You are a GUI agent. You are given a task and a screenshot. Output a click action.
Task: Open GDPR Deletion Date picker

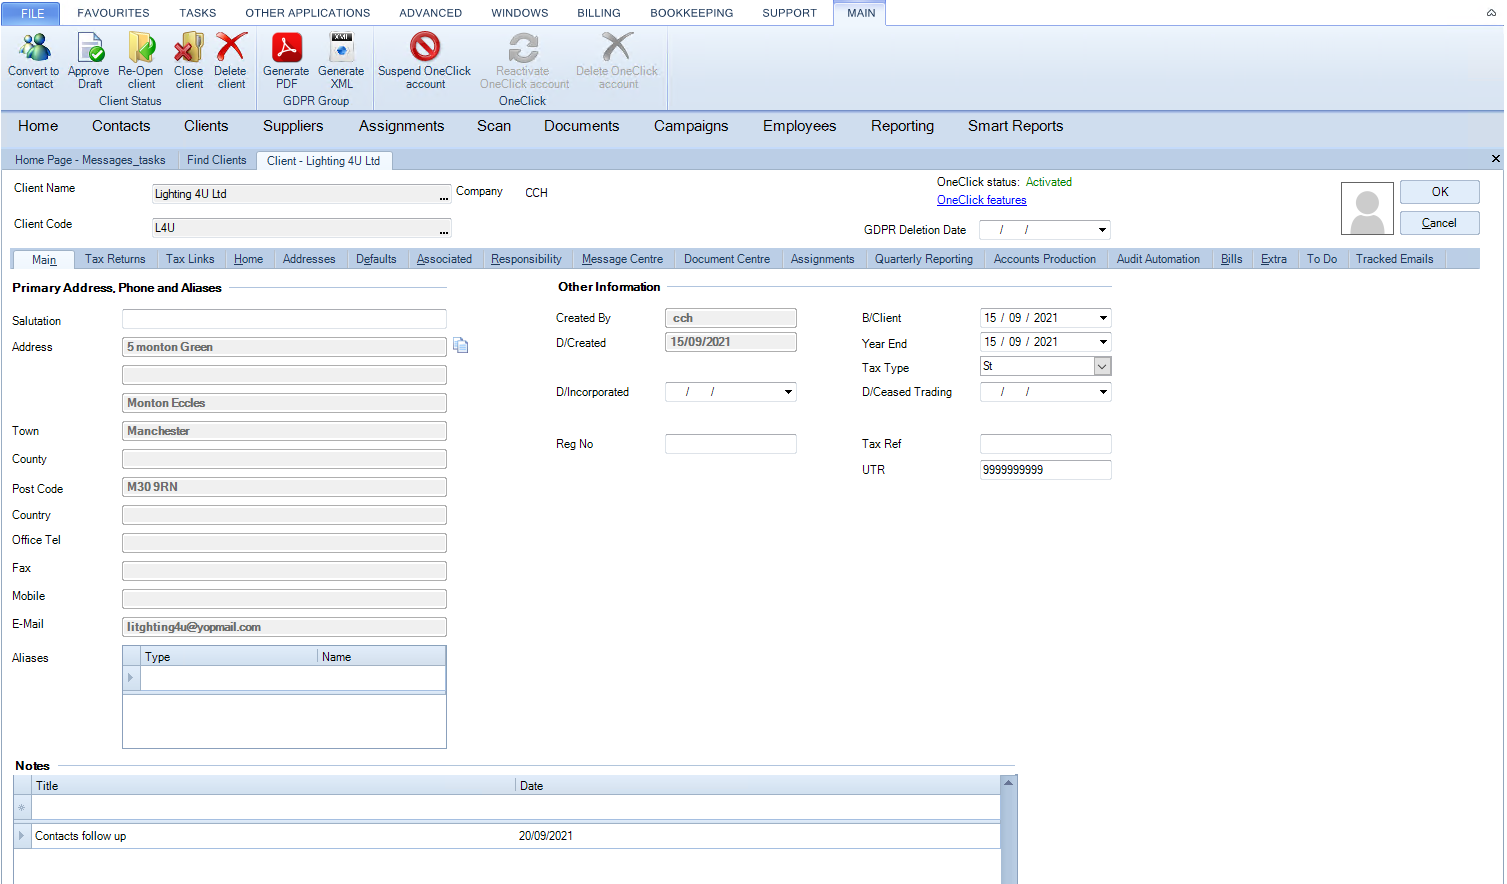point(1103,230)
